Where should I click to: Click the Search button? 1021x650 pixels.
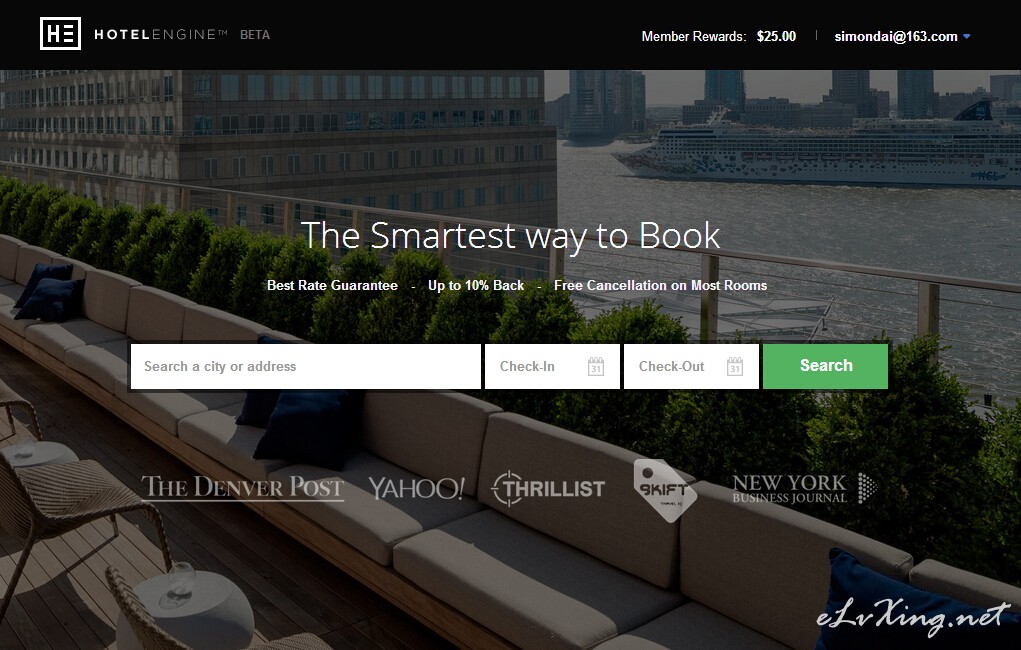[x=825, y=366]
